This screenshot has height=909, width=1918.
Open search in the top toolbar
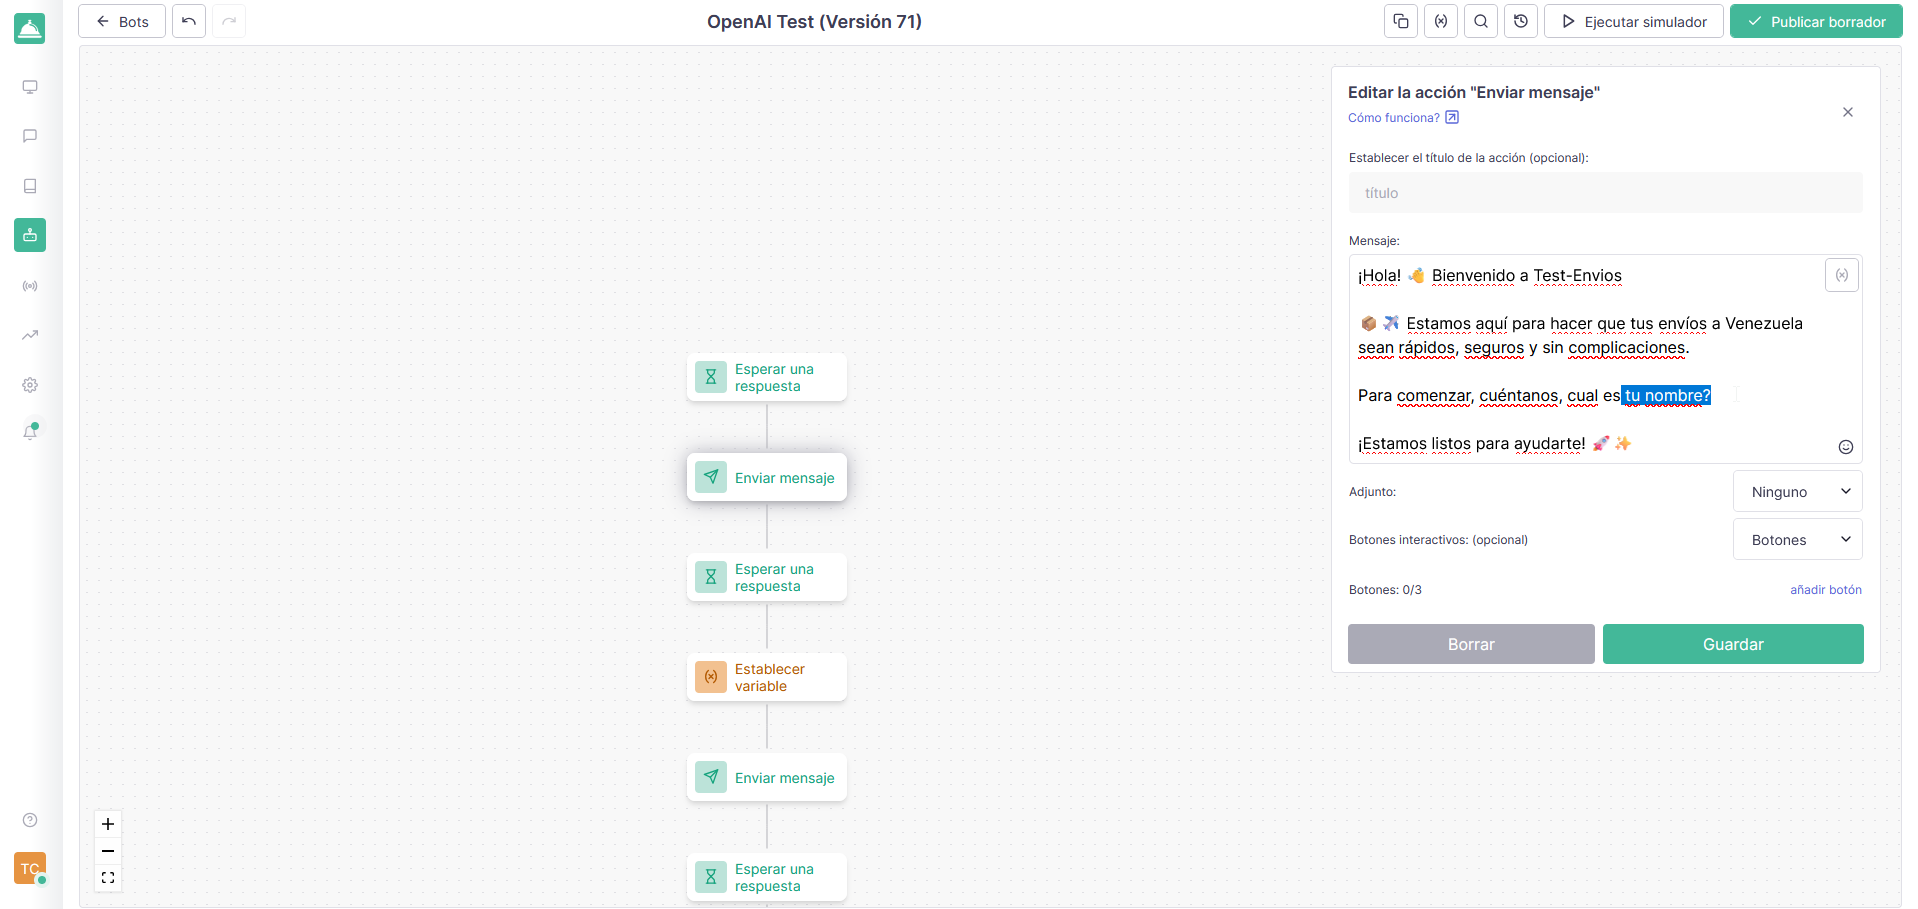tap(1481, 21)
